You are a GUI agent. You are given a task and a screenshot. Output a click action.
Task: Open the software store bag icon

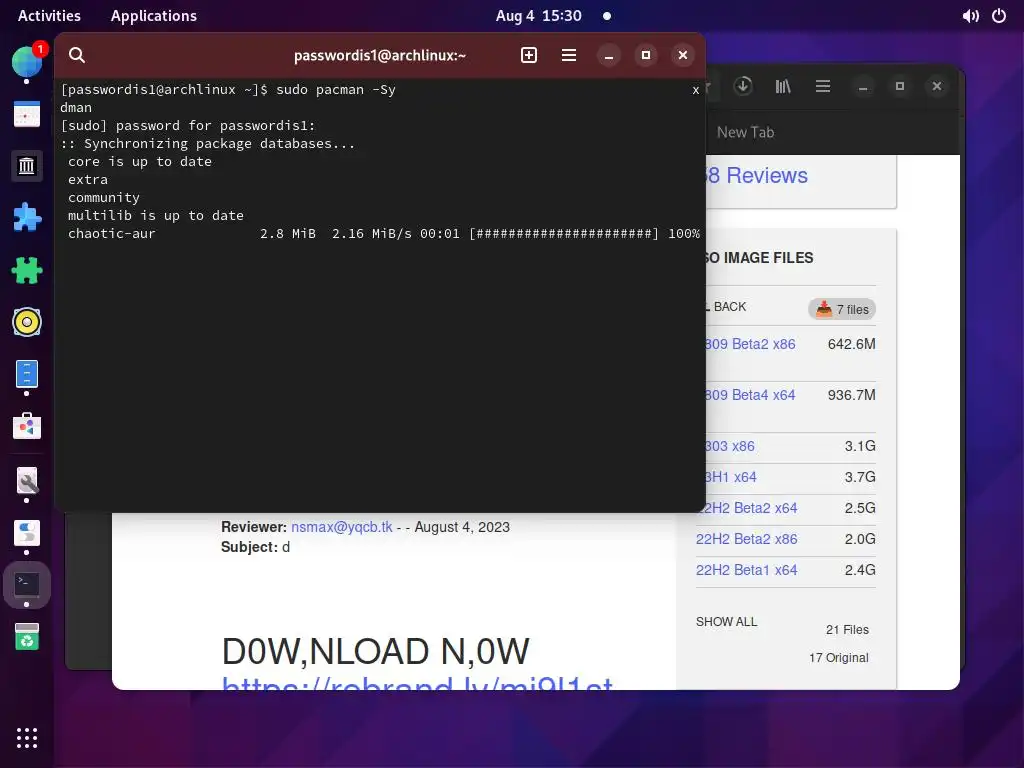pyautogui.click(x=27, y=426)
